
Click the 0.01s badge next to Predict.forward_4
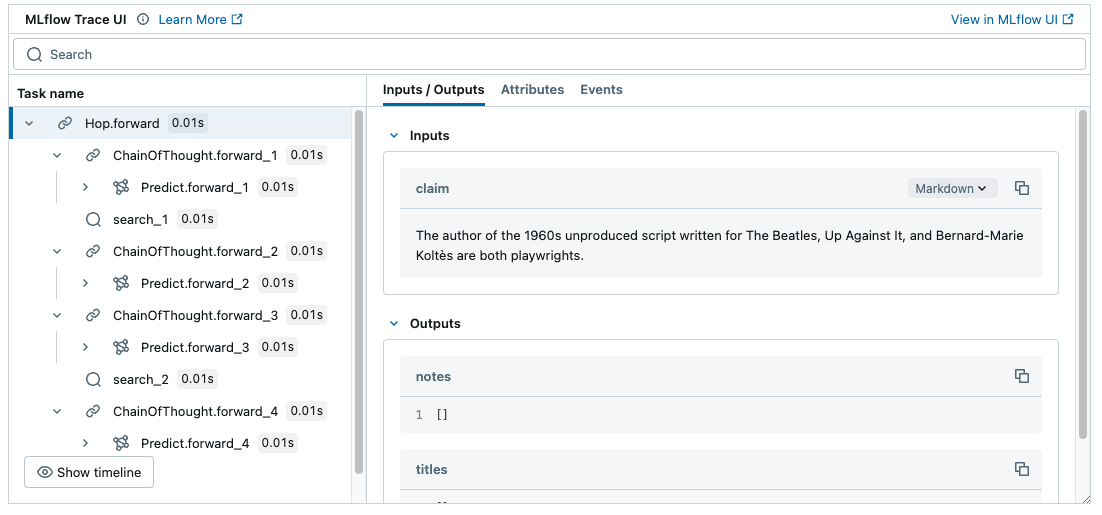tap(278, 443)
